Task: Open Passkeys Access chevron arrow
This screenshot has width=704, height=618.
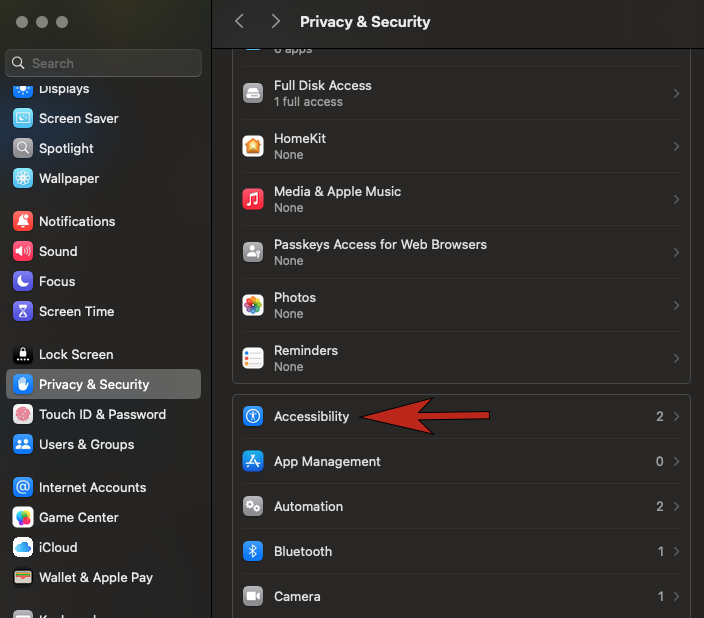Action: coord(676,252)
